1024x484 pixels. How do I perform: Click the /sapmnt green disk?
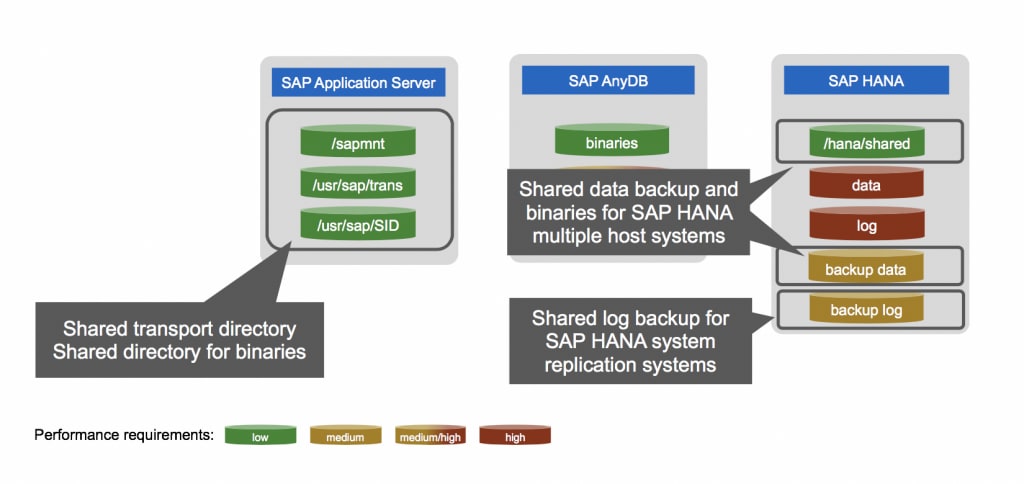[x=358, y=143]
